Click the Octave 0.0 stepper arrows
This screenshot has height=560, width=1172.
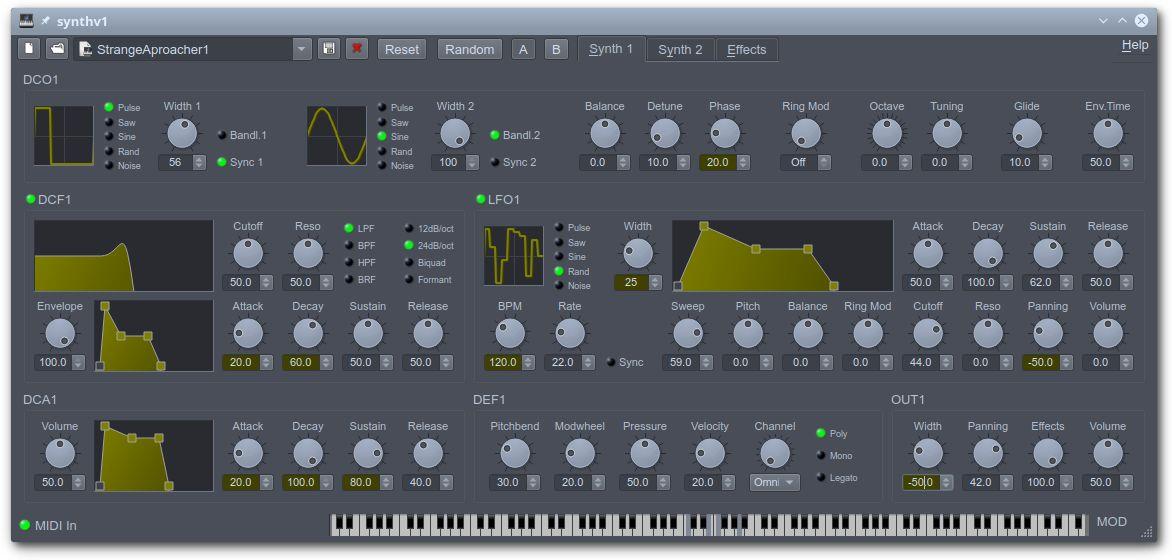tap(906, 162)
